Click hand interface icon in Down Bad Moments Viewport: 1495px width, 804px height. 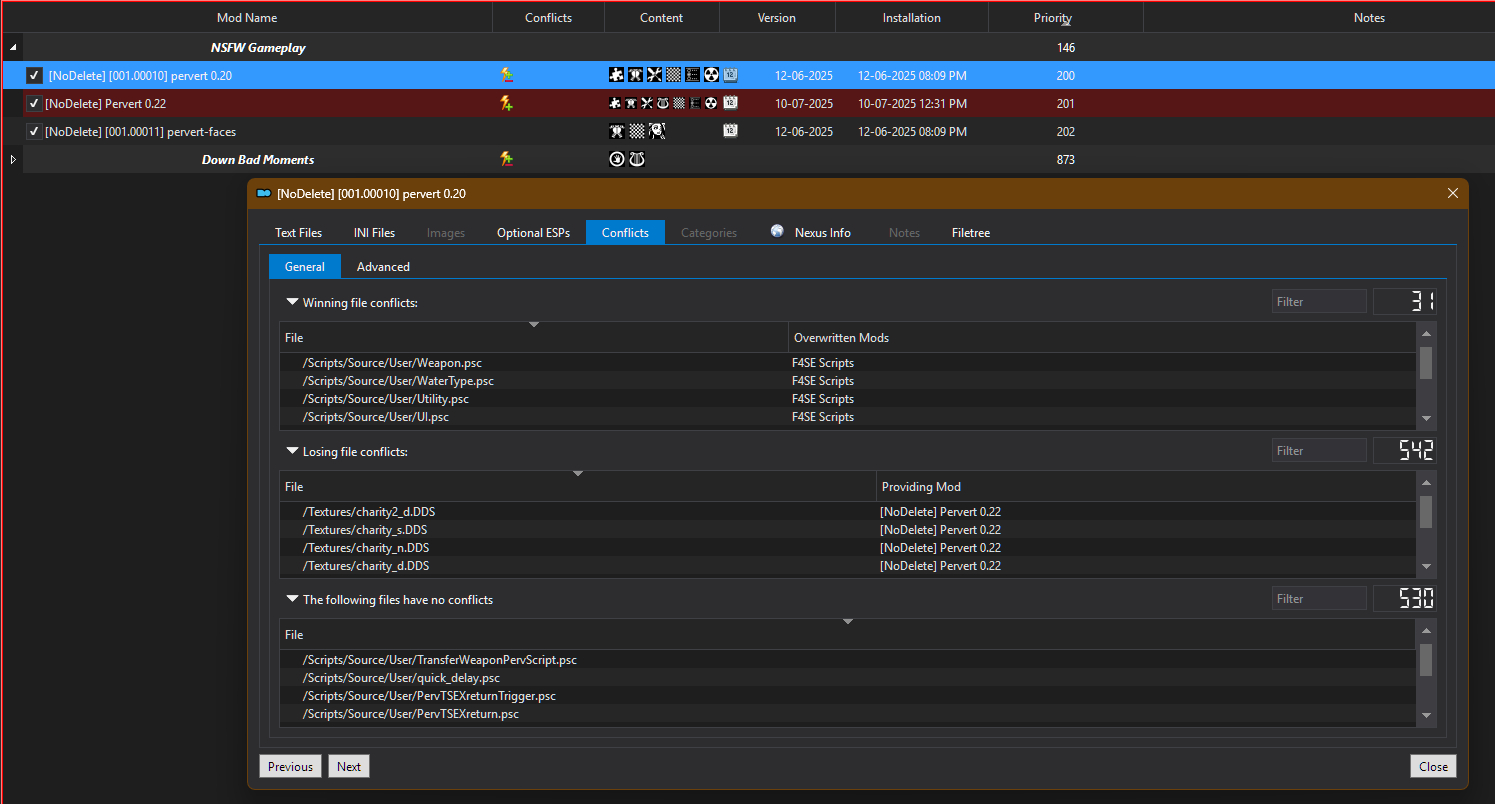coord(617,159)
